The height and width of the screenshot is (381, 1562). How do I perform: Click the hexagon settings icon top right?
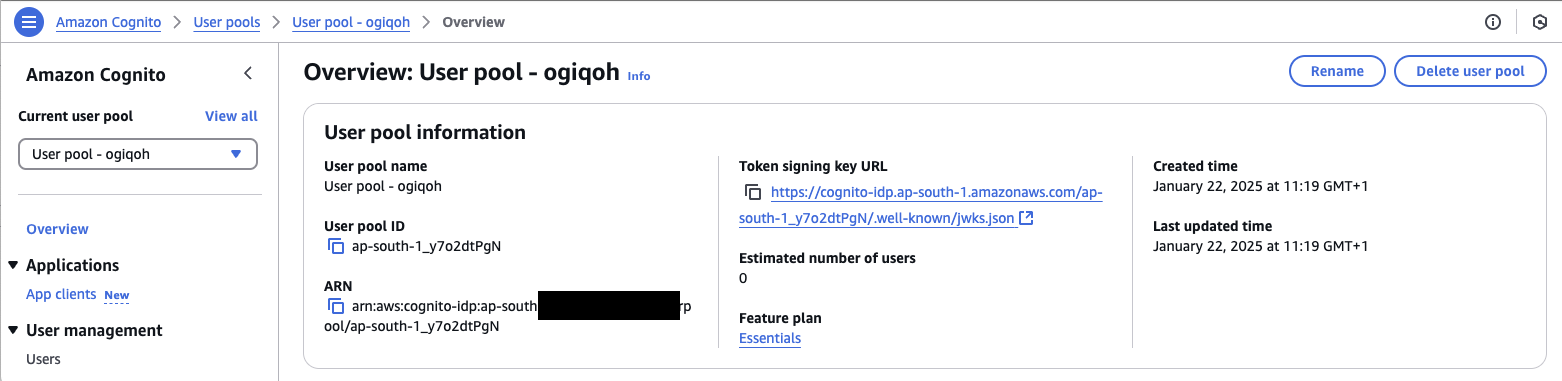point(1539,22)
